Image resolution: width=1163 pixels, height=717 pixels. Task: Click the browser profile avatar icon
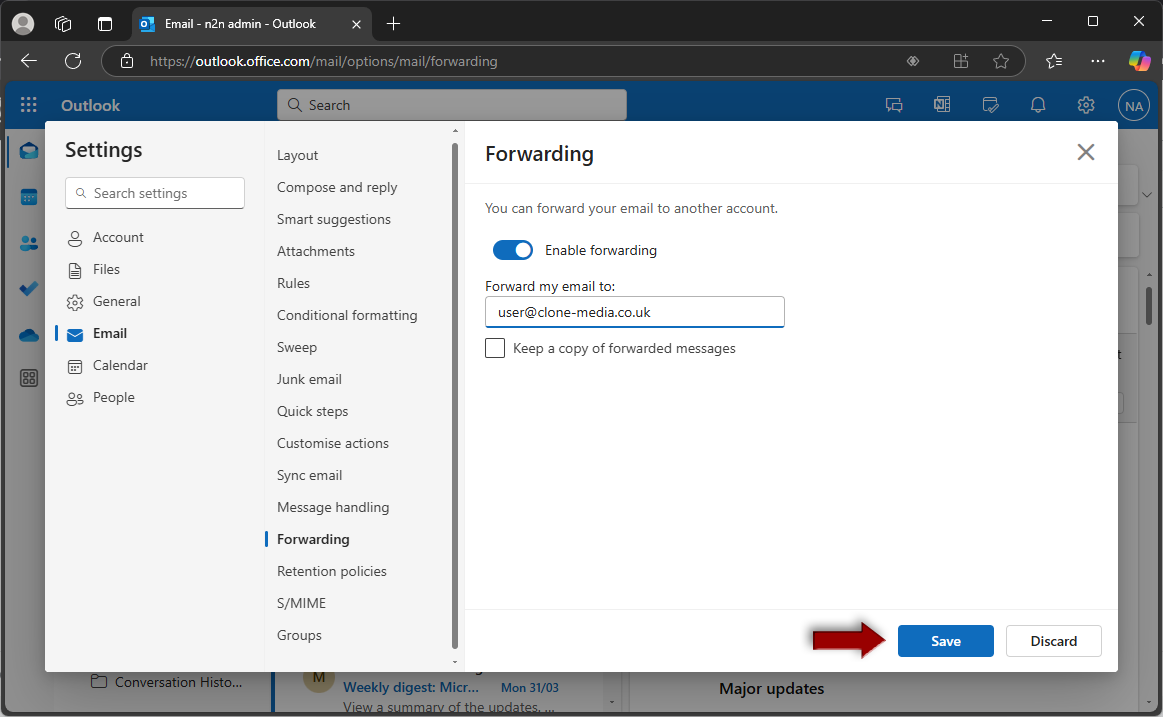[x=23, y=24]
